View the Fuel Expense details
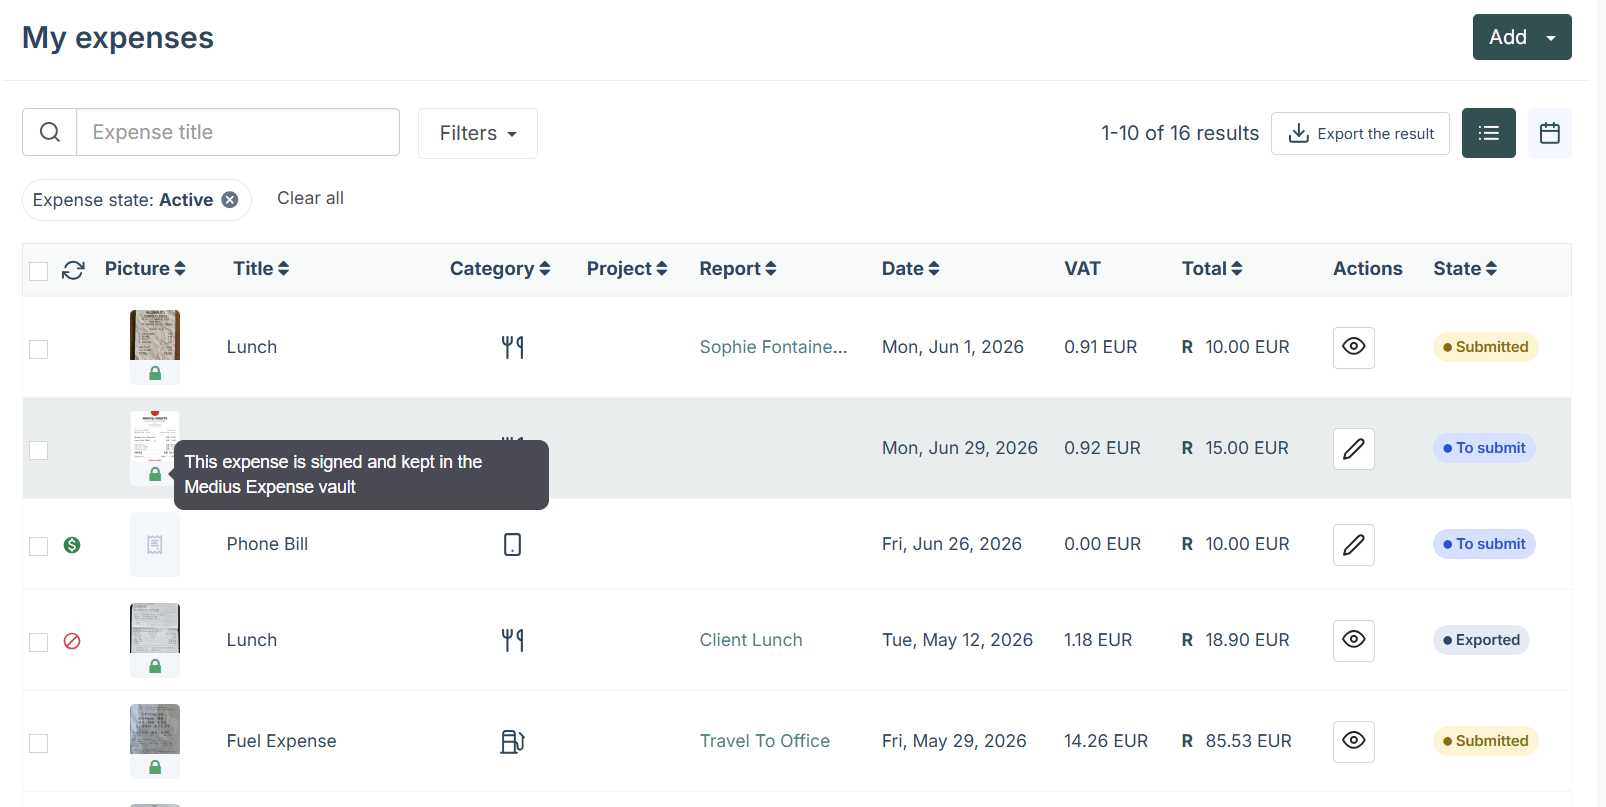Image resolution: width=1606 pixels, height=807 pixels. tap(1354, 741)
